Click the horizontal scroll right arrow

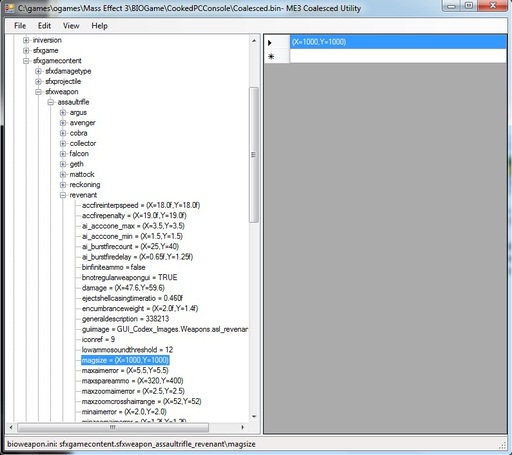(243, 427)
